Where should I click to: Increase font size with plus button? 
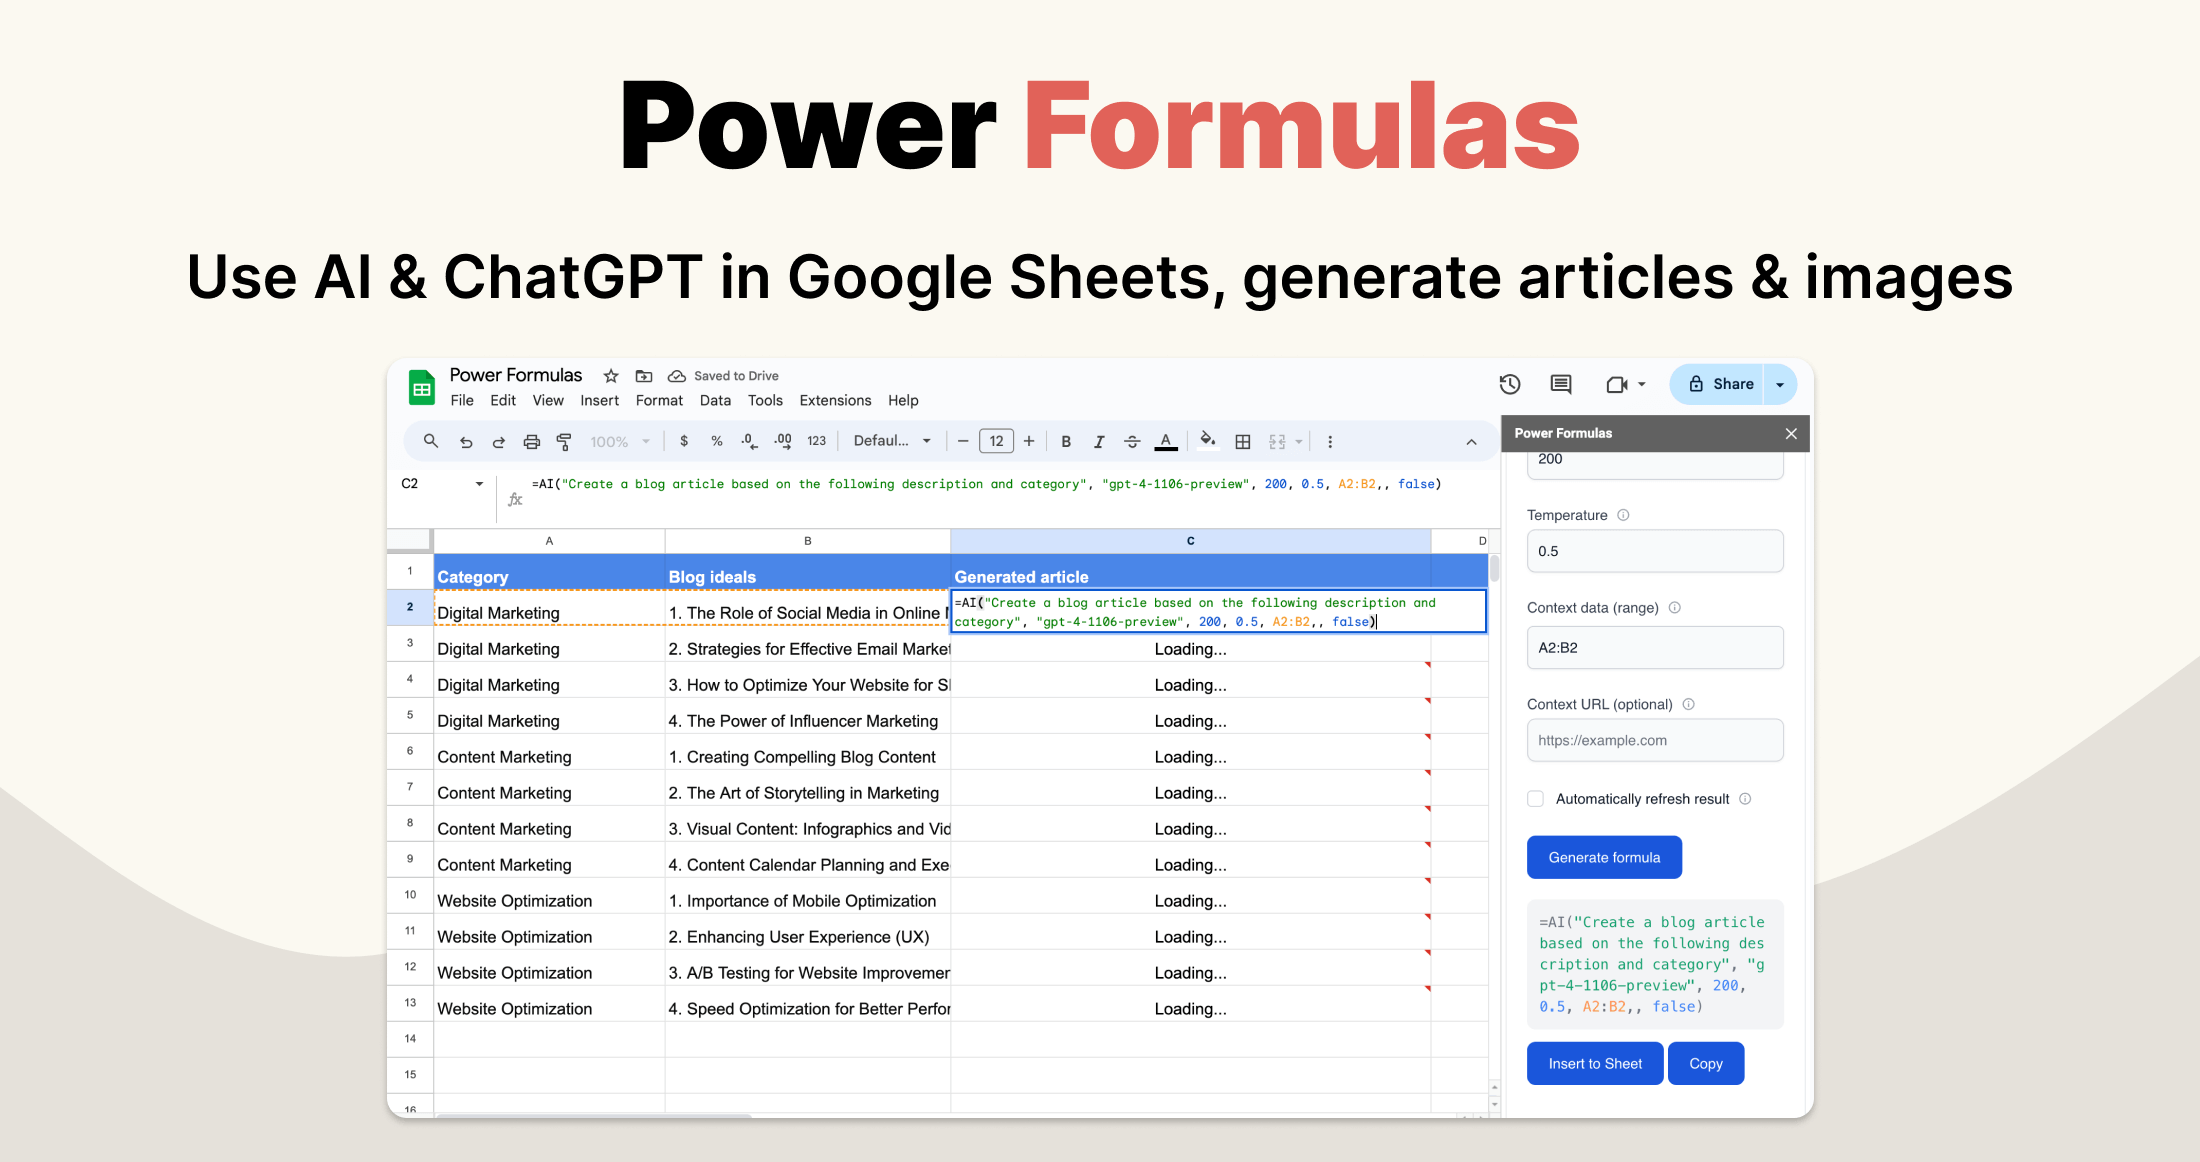(1029, 441)
